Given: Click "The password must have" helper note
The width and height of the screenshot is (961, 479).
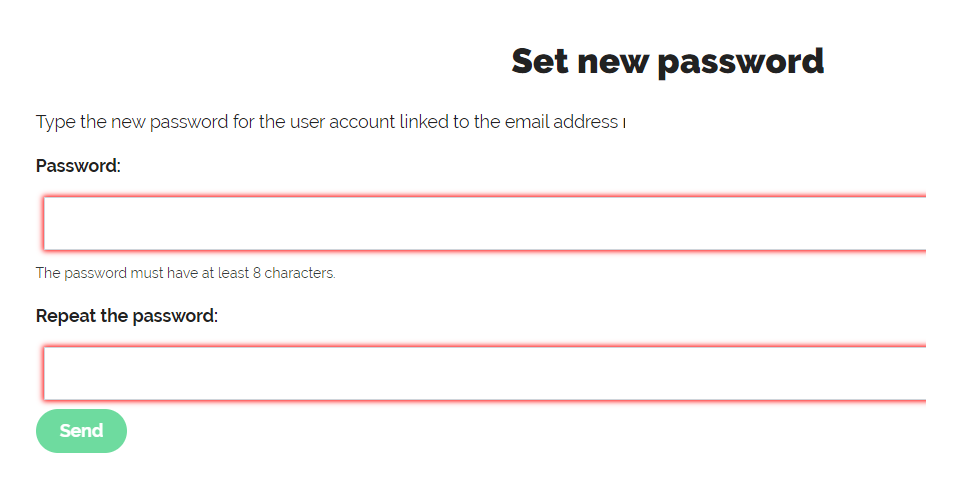Looking at the screenshot, I should [112, 273].
